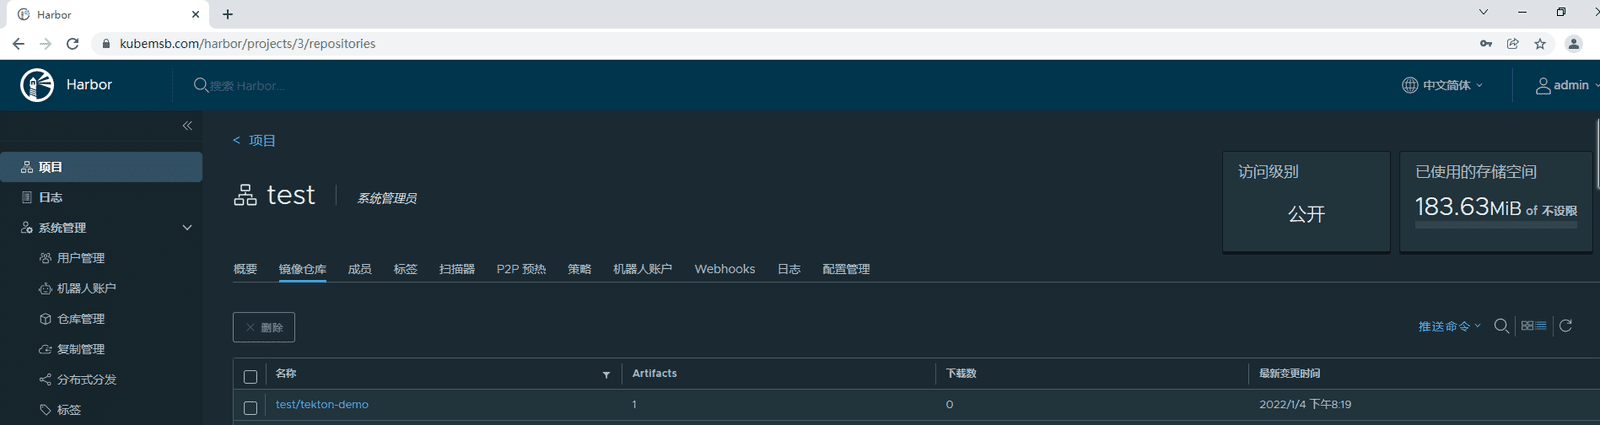1600x425 pixels.
Task: Sort by 最新变更时间 column header
Action: (1290, 374)
